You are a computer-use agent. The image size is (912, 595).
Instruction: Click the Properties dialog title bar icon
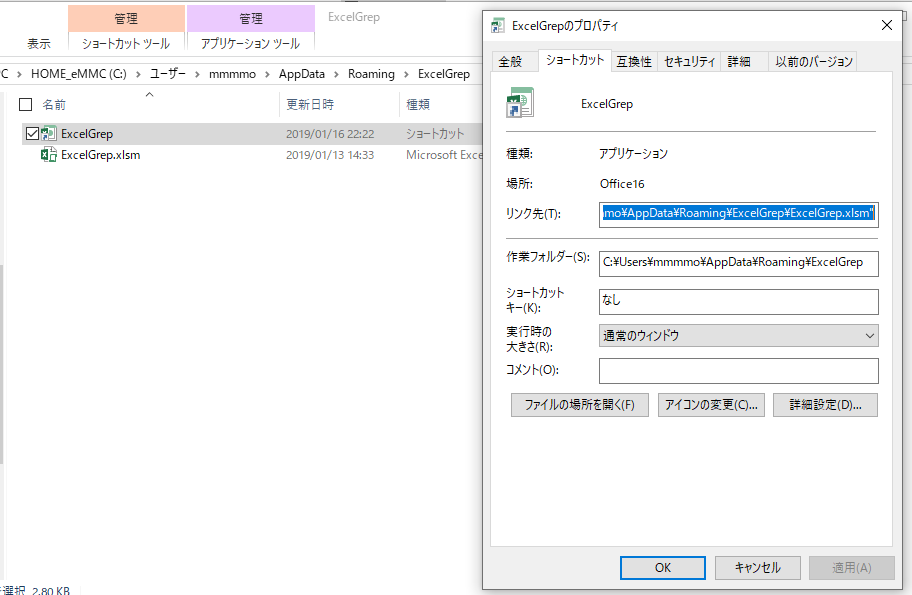click(498, 25)
